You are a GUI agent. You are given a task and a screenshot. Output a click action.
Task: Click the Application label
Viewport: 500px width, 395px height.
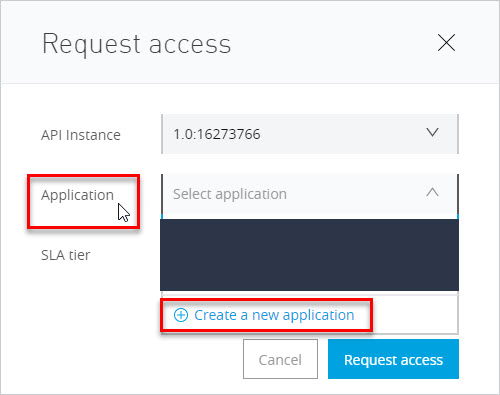point(77,195)
